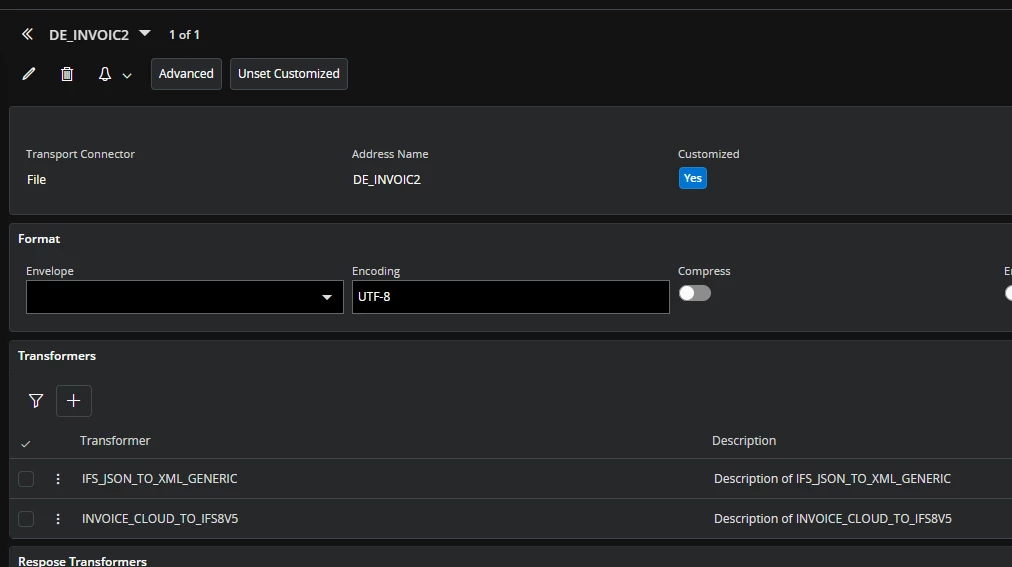Expand the DE_INVOIC2 record selector arrow

click(x=145, y=33)
